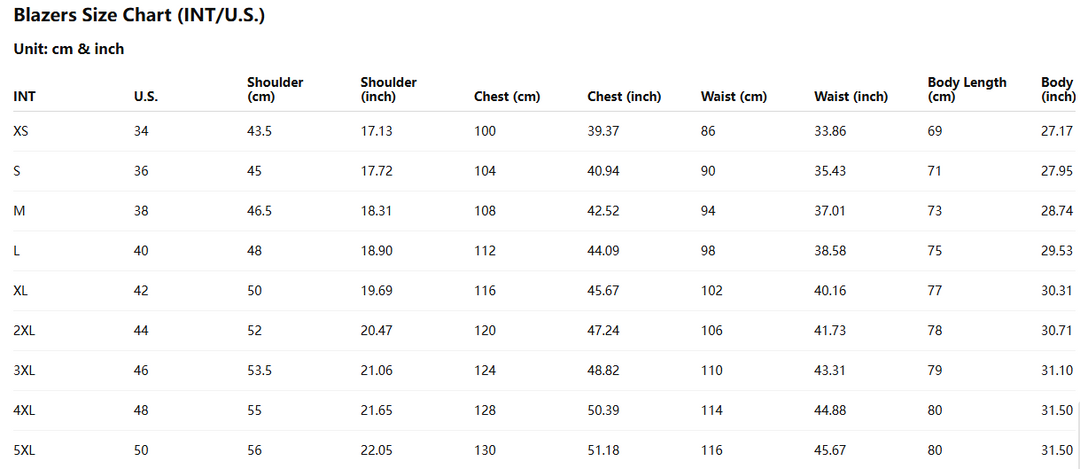Select waist value 102 in XL row
Viewport: 1080px width, 469px height.
(712, 291)
